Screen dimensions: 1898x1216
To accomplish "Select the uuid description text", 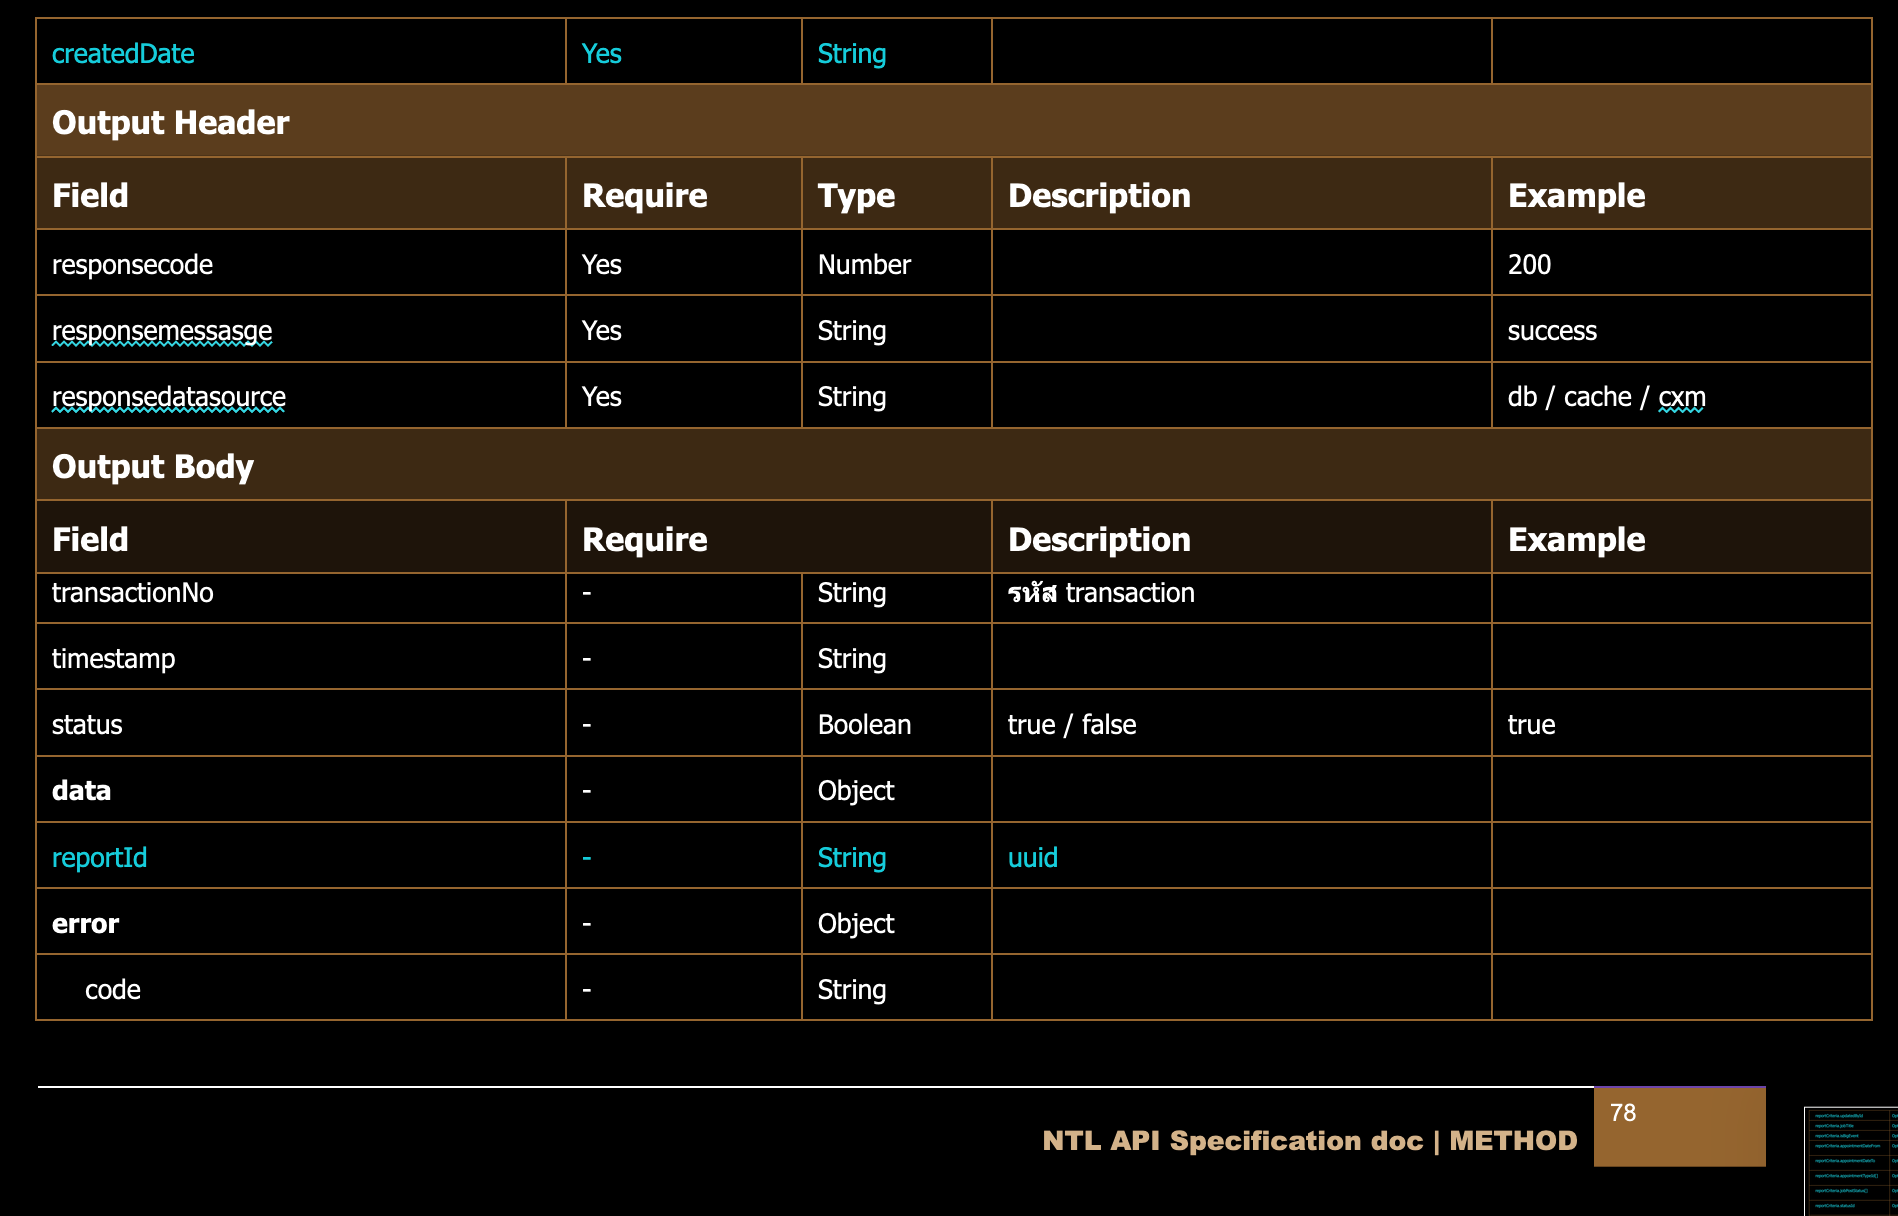I will click(1032, 858).
